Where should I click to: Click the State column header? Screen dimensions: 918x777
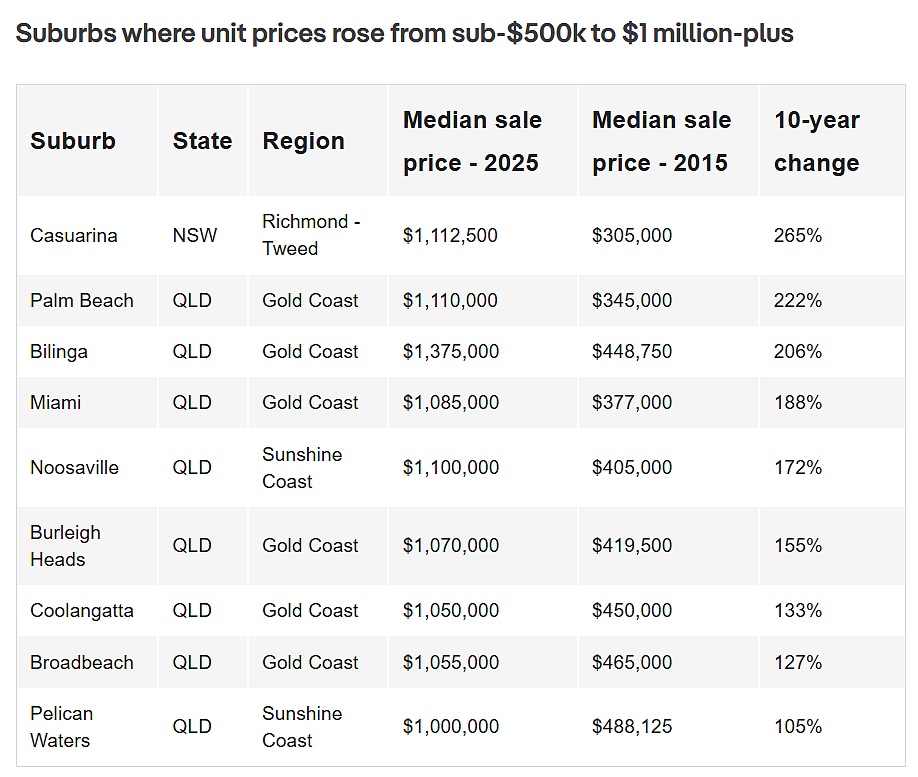click(x=202, y=141)
